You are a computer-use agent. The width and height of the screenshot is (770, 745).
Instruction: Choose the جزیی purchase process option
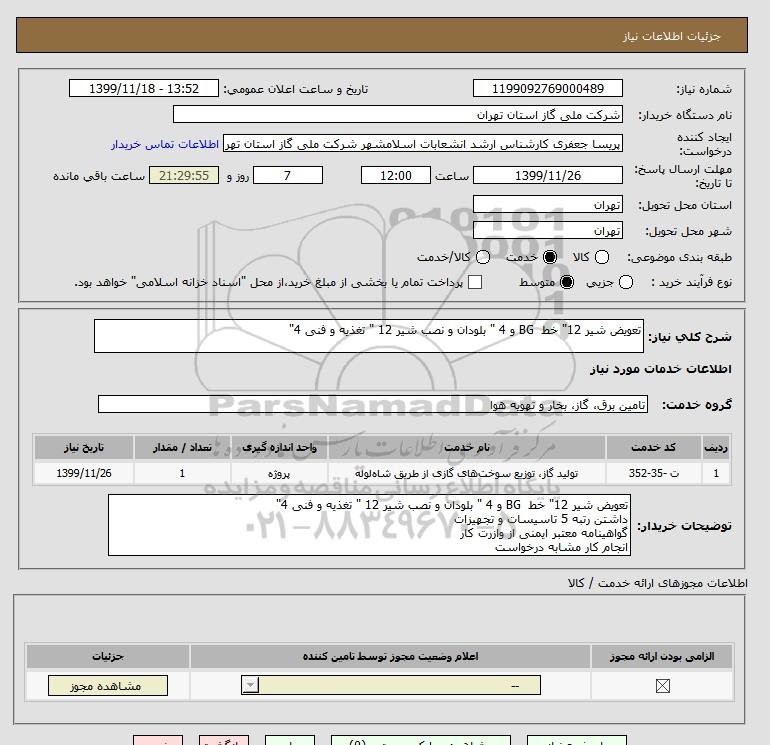(x=626, y=282)
